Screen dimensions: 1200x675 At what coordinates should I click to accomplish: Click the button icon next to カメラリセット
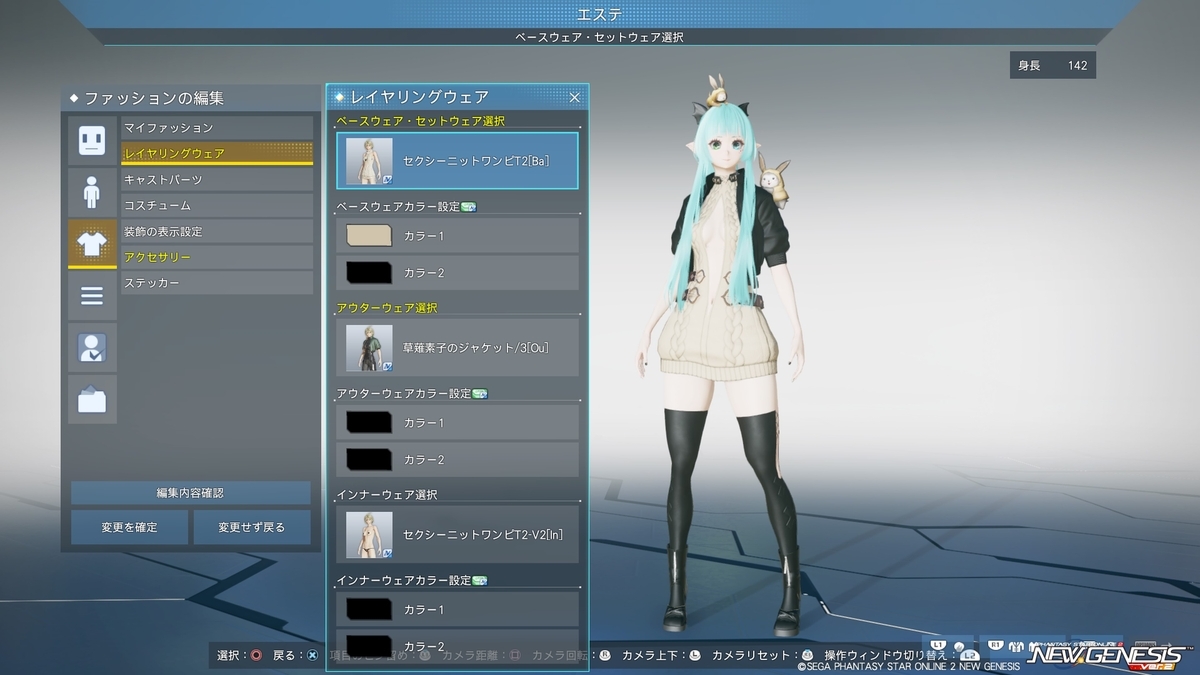point(807,656)
